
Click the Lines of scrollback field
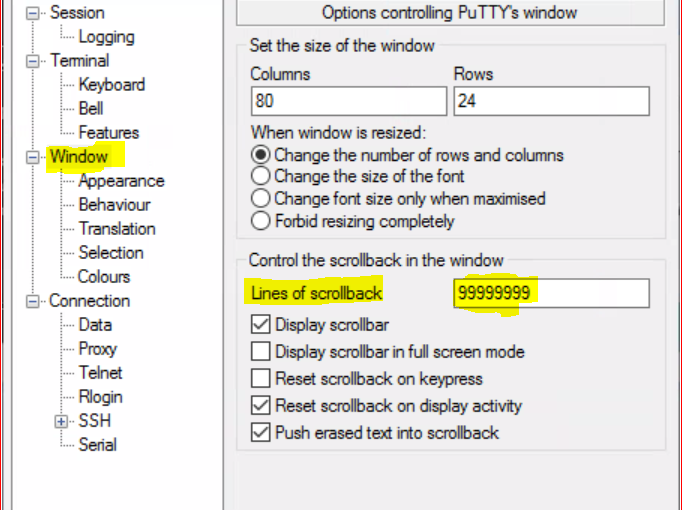coord(550,293)
